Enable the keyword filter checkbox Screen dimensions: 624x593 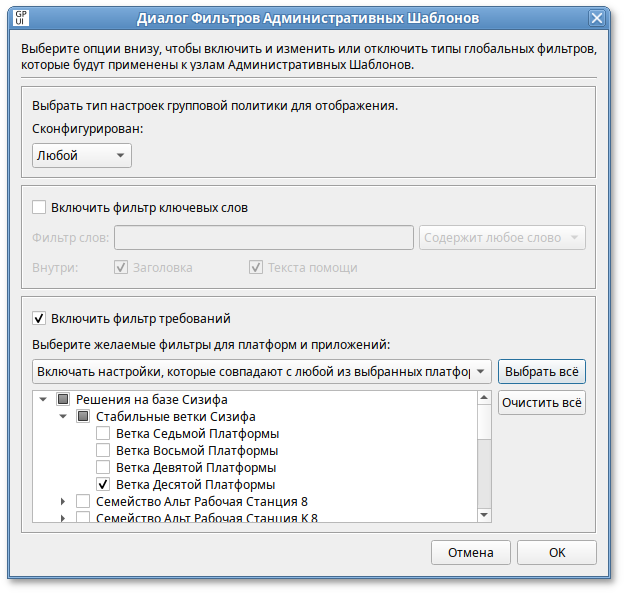(40, 208)
